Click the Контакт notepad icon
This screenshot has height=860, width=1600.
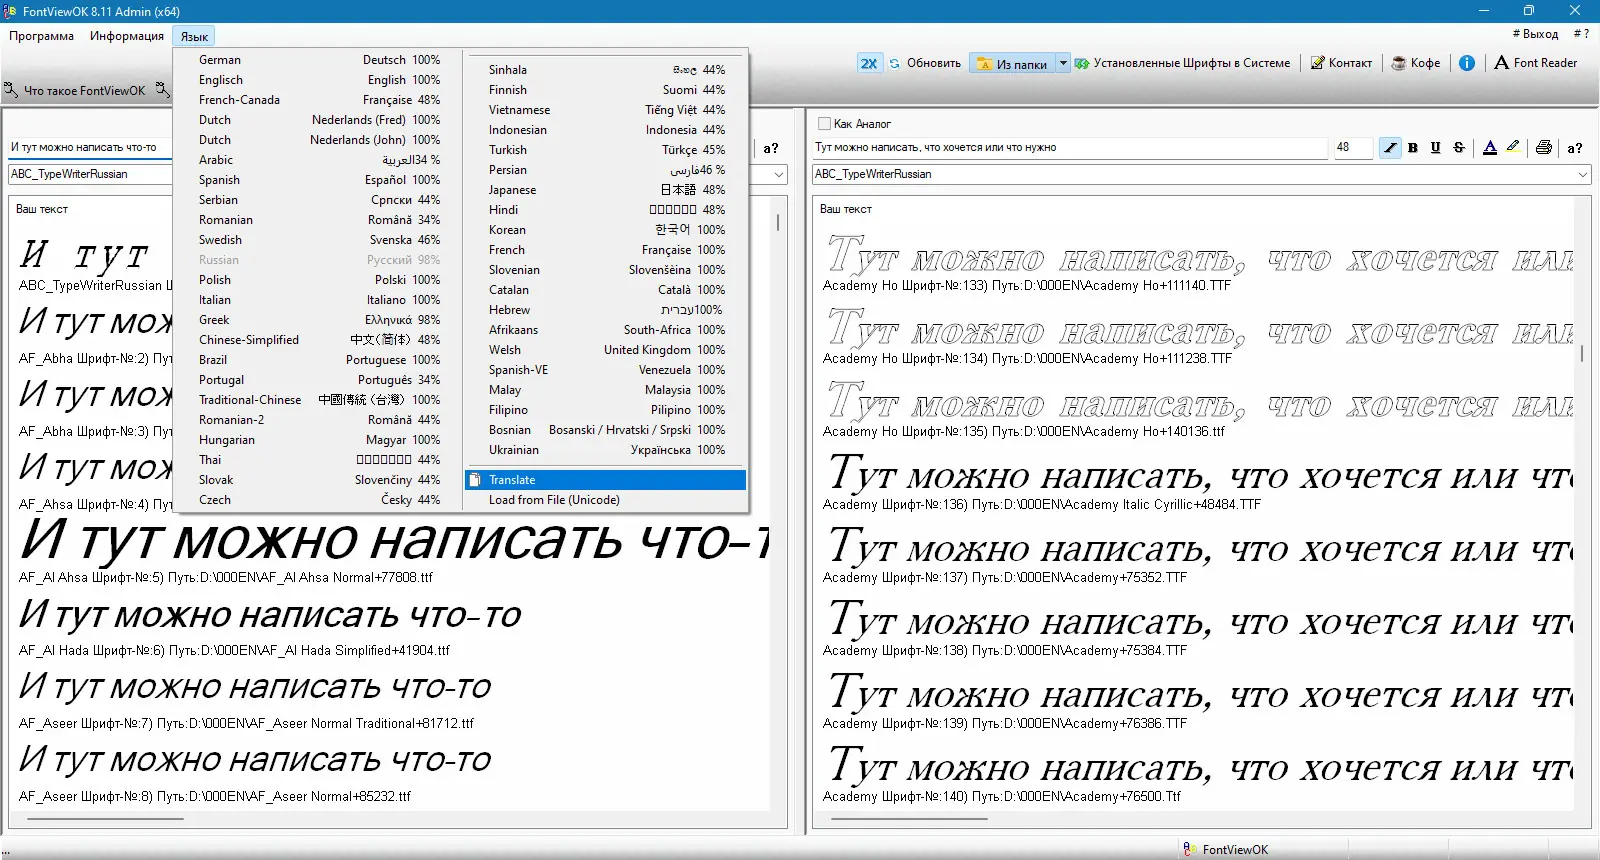1318,63
